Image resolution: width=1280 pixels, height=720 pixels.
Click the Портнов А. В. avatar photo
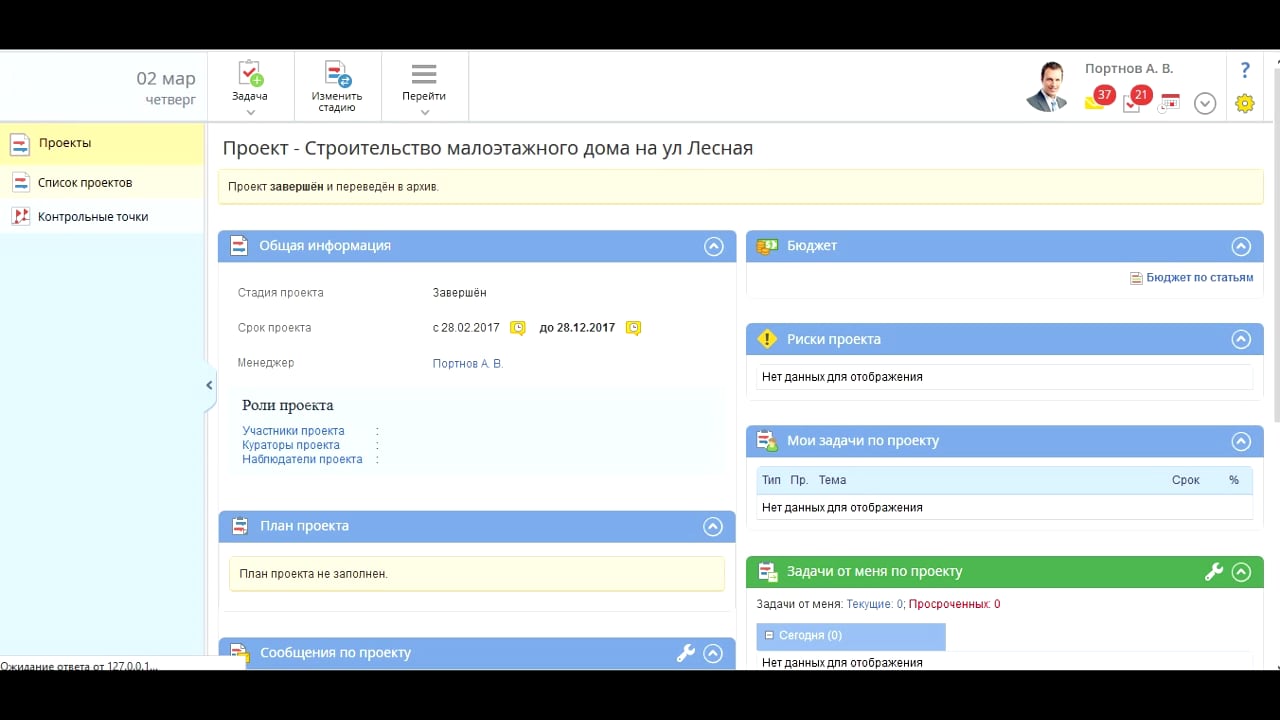pos(1047,86)
